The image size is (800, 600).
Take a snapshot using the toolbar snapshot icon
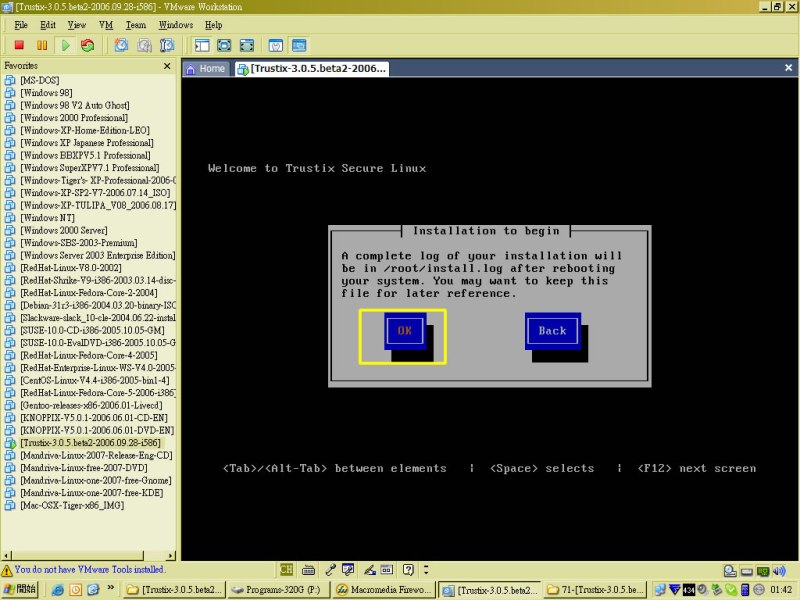pos(121,45)
